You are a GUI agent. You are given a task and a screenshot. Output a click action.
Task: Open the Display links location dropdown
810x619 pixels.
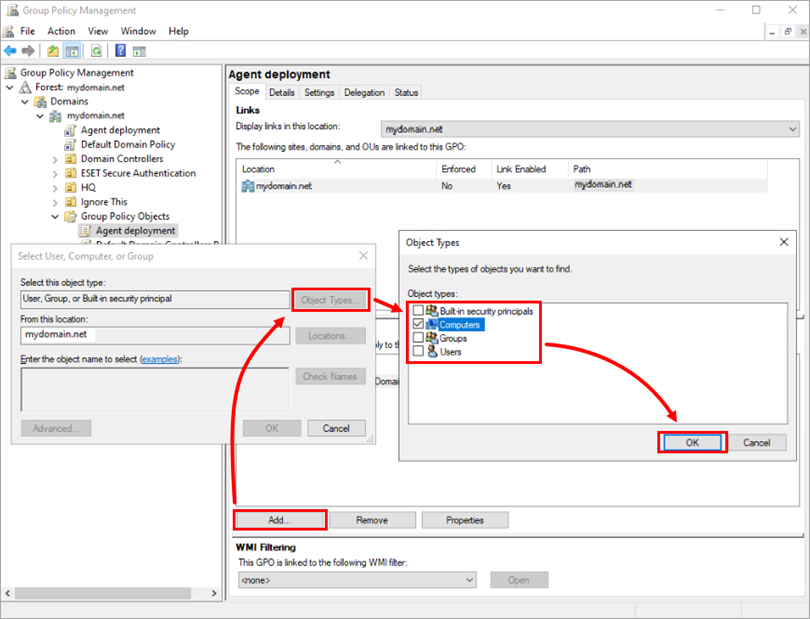coord(791,128)
